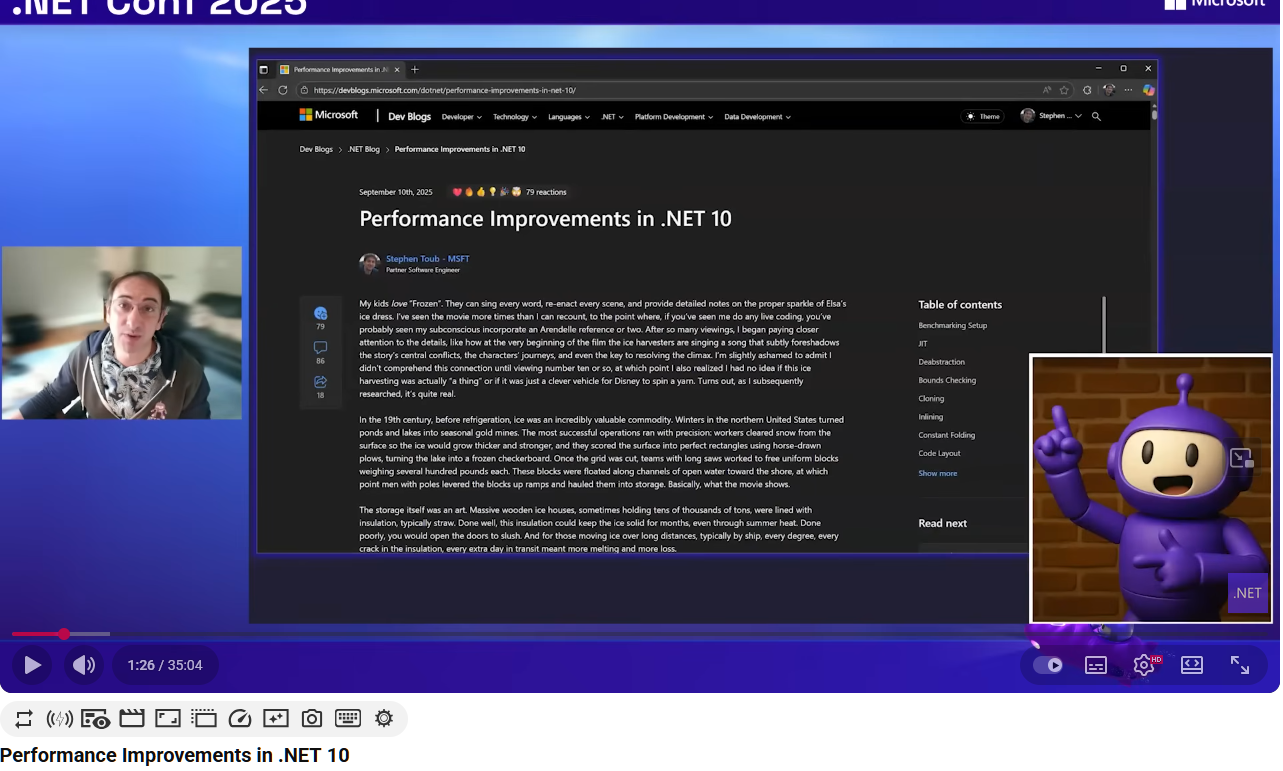The height and width of the screenshot is (771, 1283).
Task: Click the video progress bar scrubber
Action: pos(64,634)
